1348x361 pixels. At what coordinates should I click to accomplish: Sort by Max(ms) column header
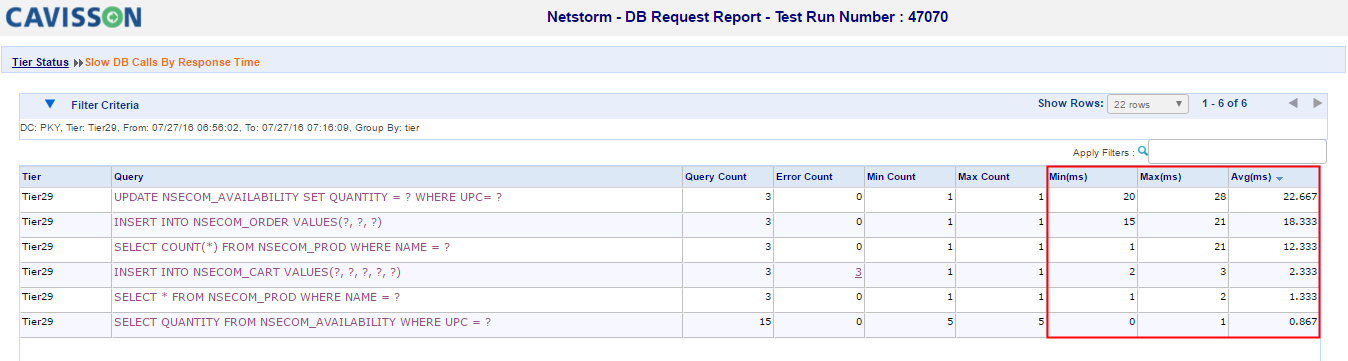coord(1183,177)
